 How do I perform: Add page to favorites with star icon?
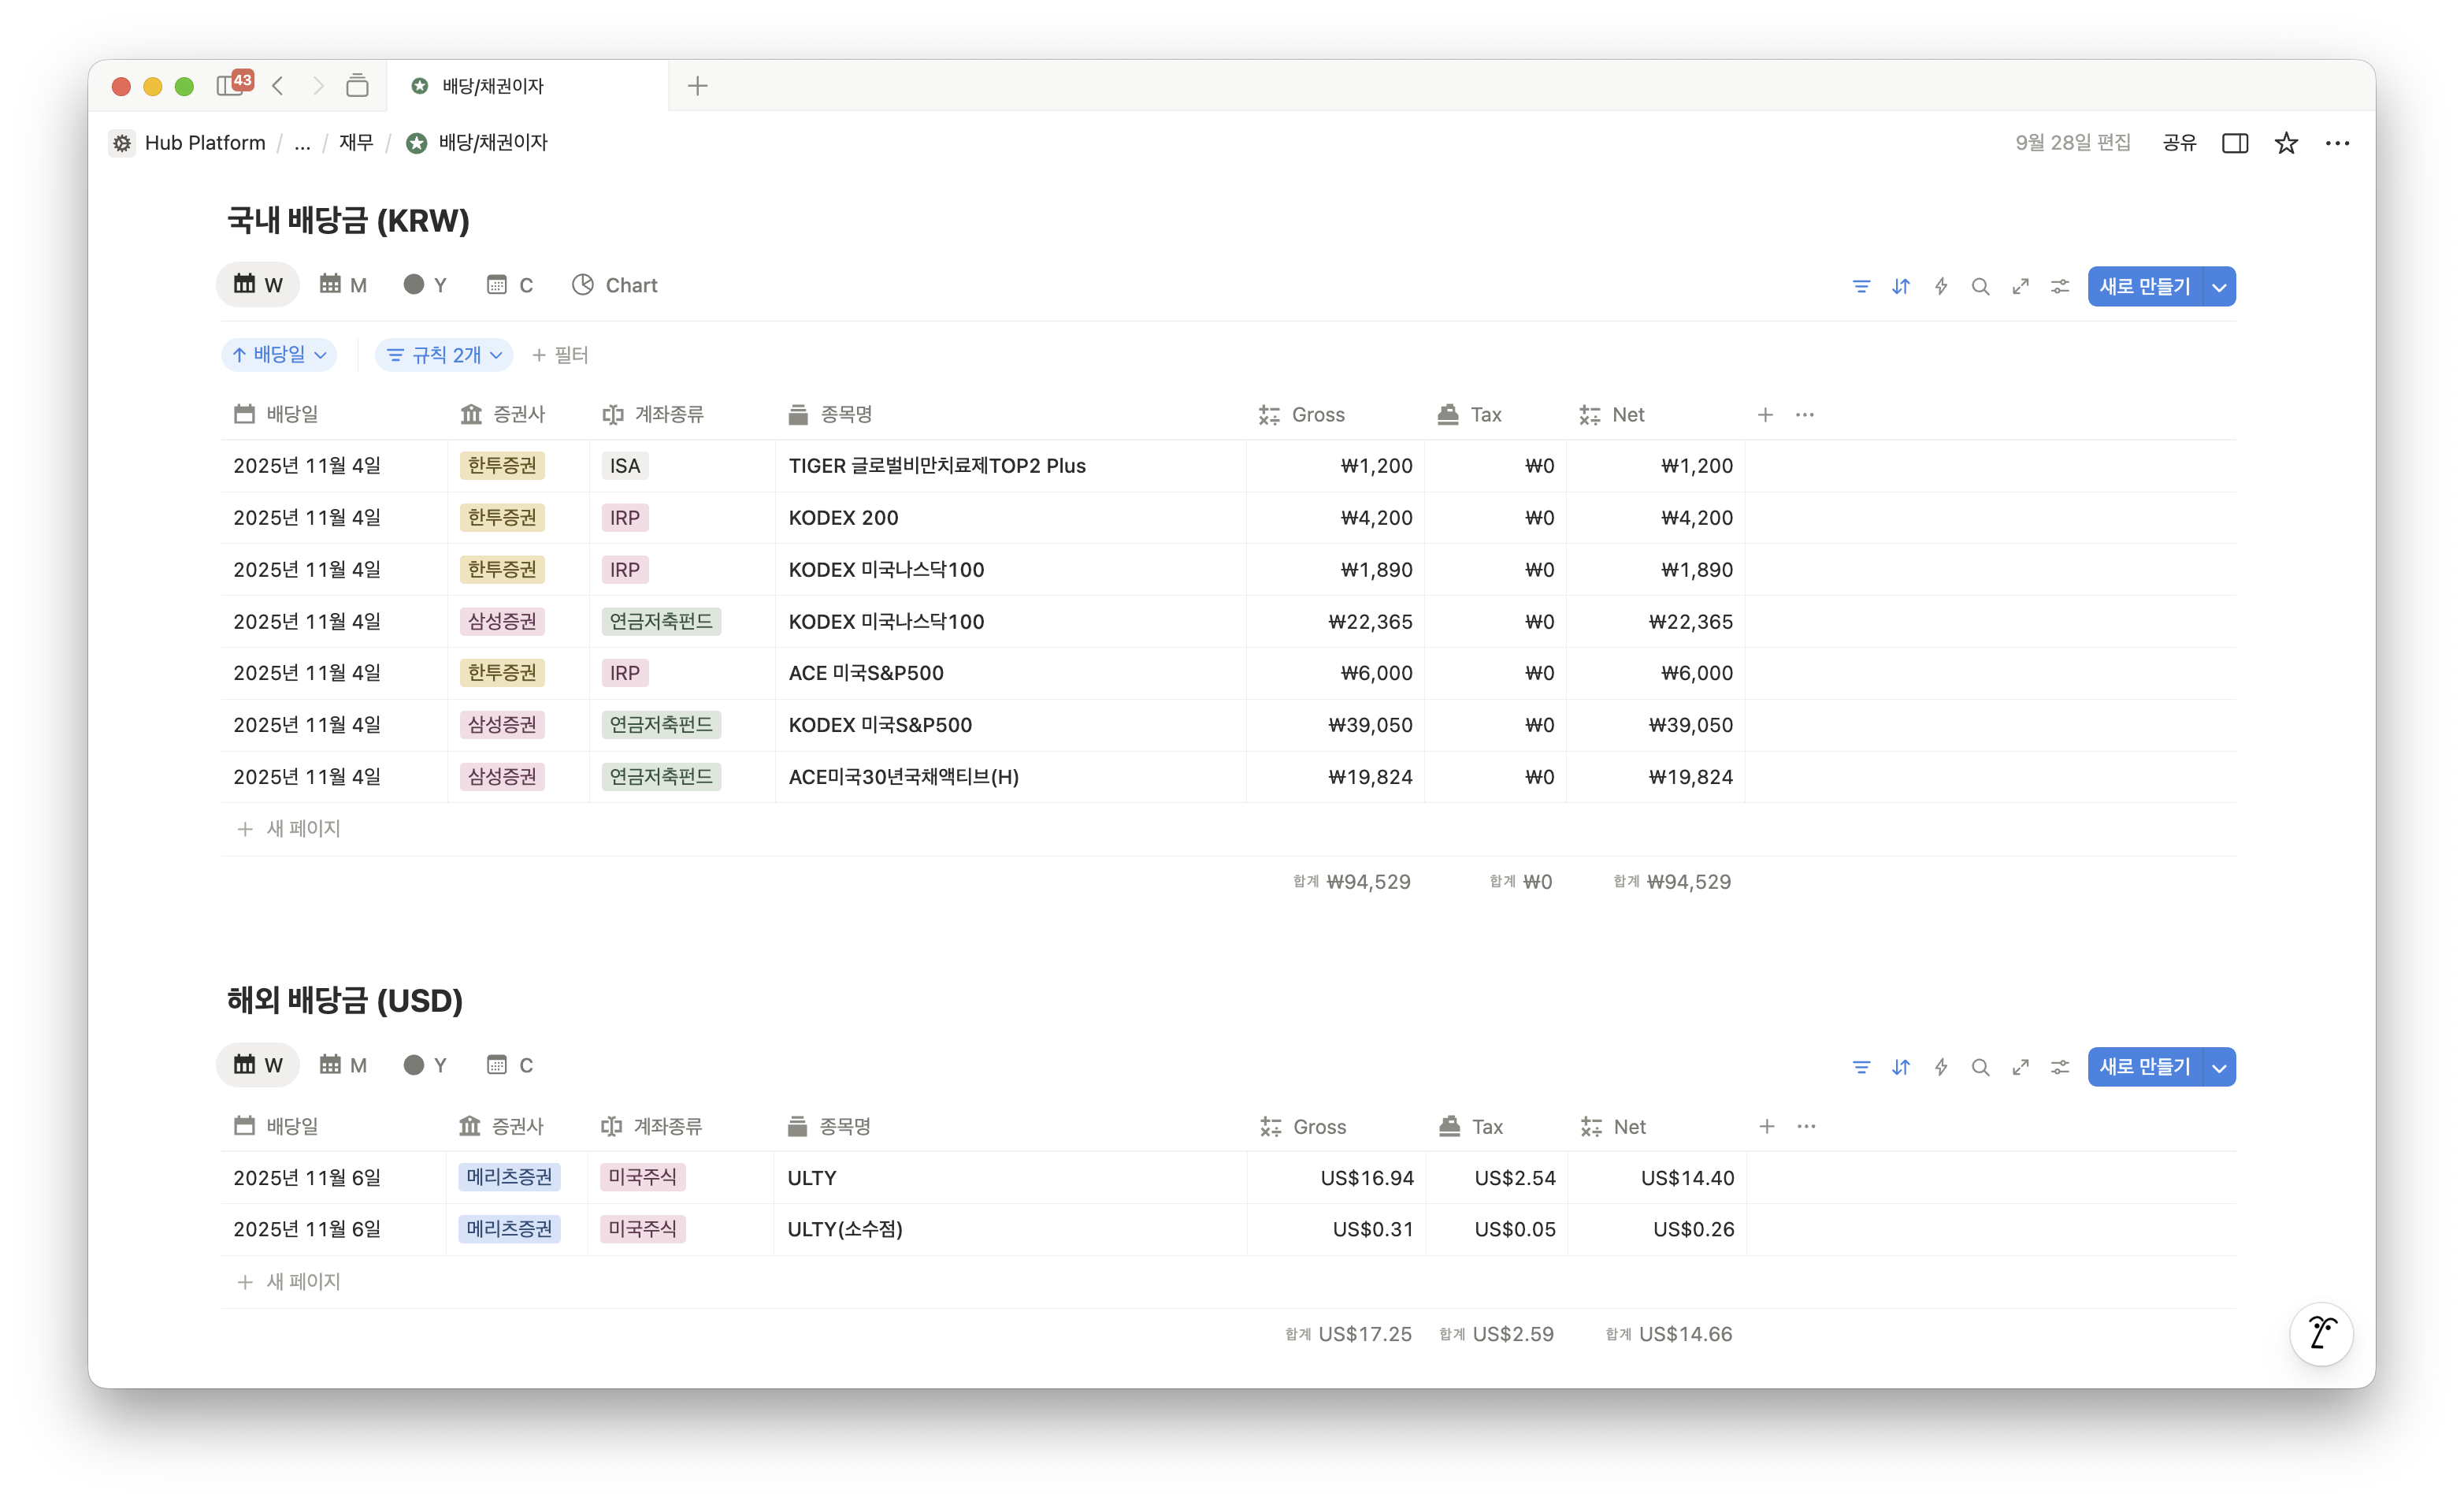pyautogui.click(x=2286, y=143)
